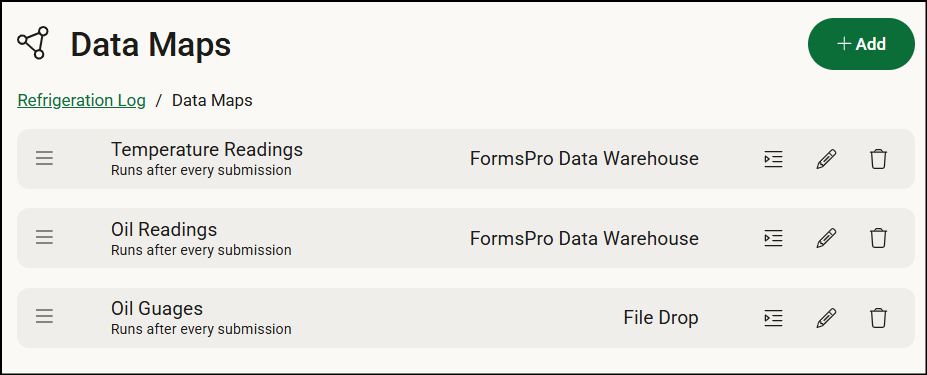Grab the Oil Guages drag handle
Image resolution: width=927 pixels, height=375 pixels.
click(x=44, y=317)
